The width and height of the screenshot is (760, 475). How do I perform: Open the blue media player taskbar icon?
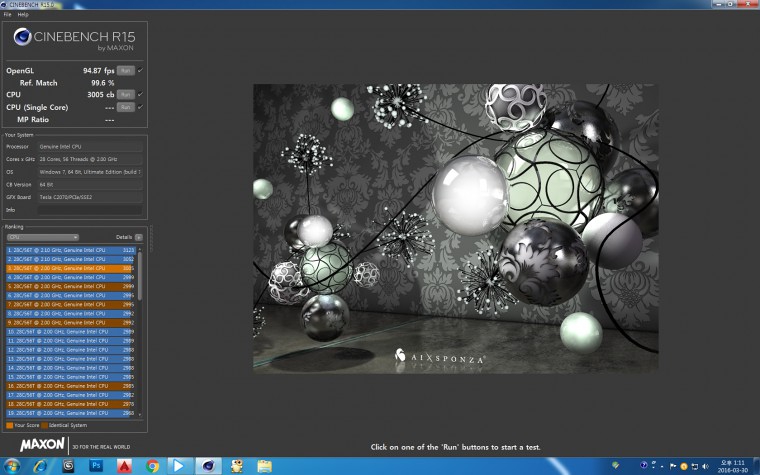click(179, 466)
